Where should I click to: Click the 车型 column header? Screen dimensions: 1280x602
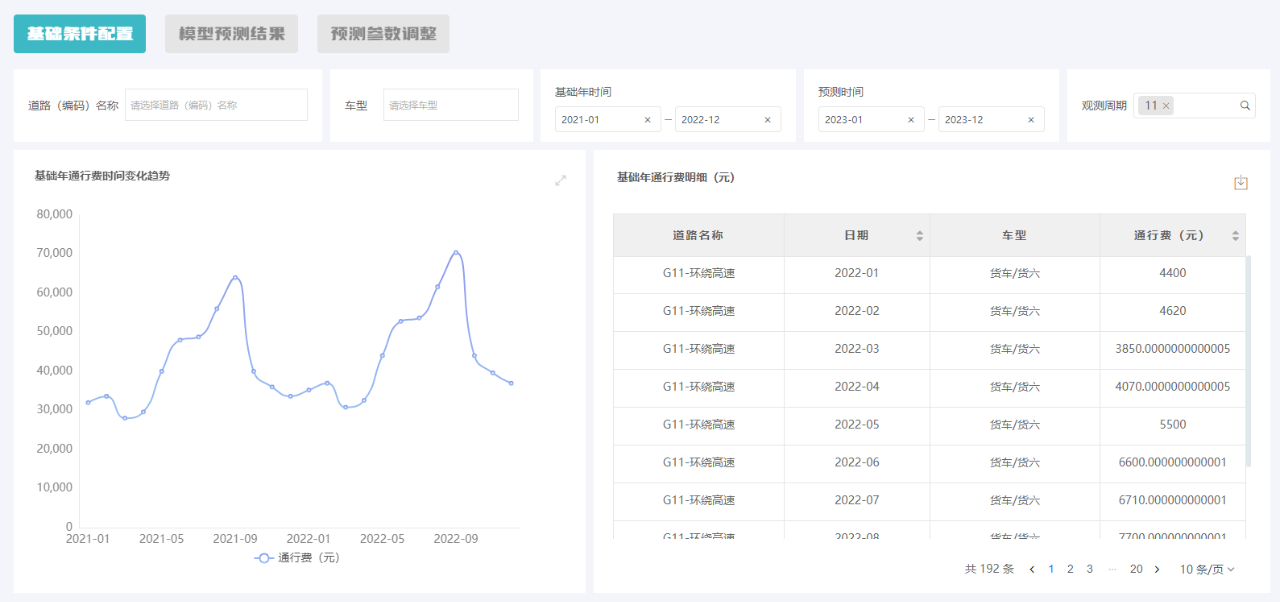click(1015, 235)
